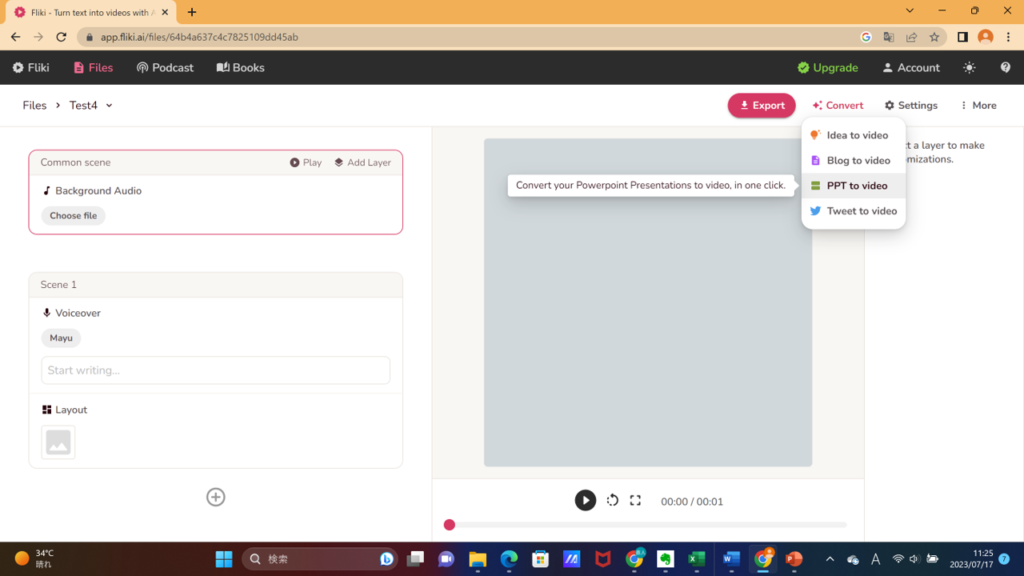Select the Scene 1 header
The image size is (1024, 576).
[x=216, y=285]
